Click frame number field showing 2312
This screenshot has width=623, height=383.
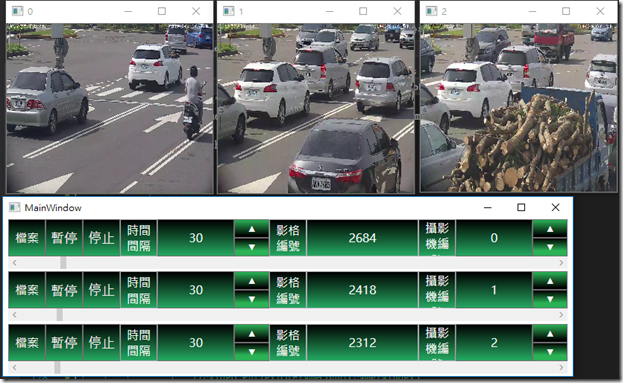pyautogui.click(x=362, y=342)
